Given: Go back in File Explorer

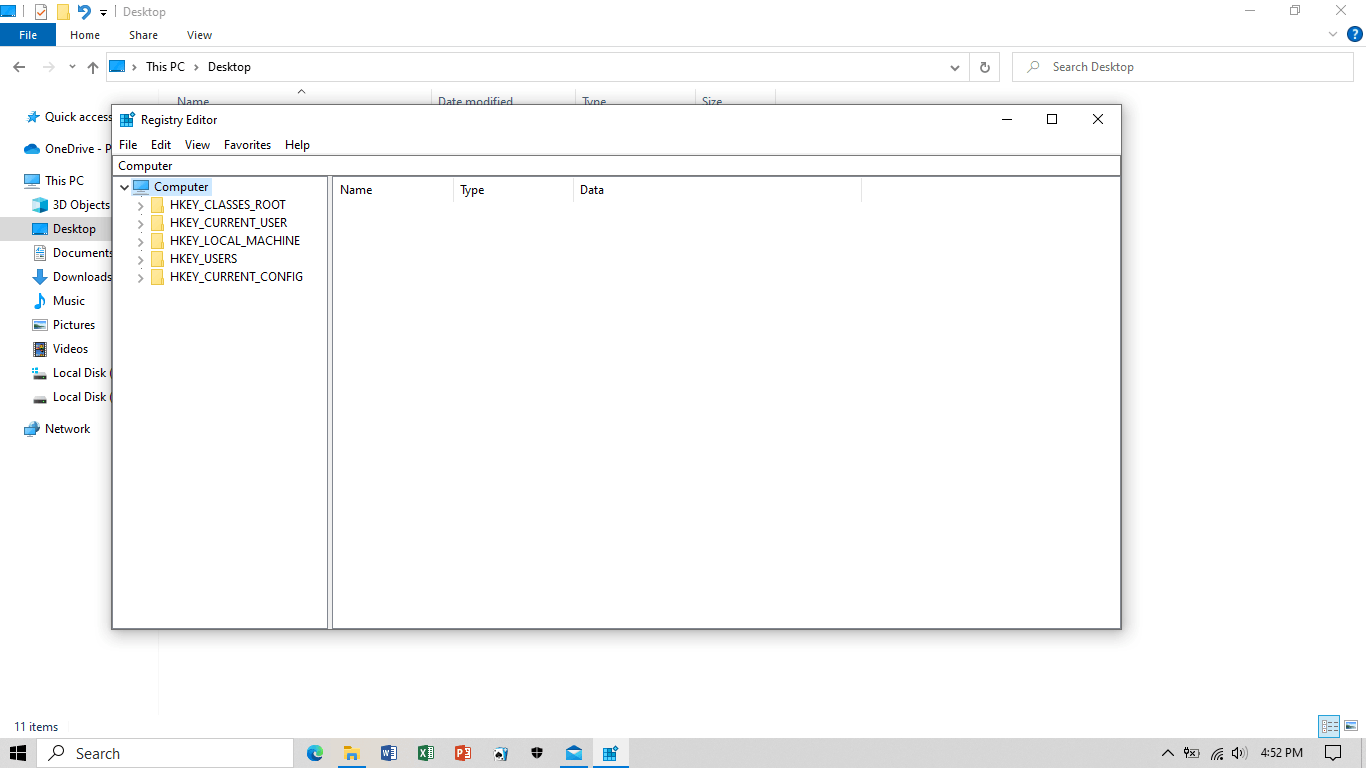Looking at the screenshot, I should 19,67.
